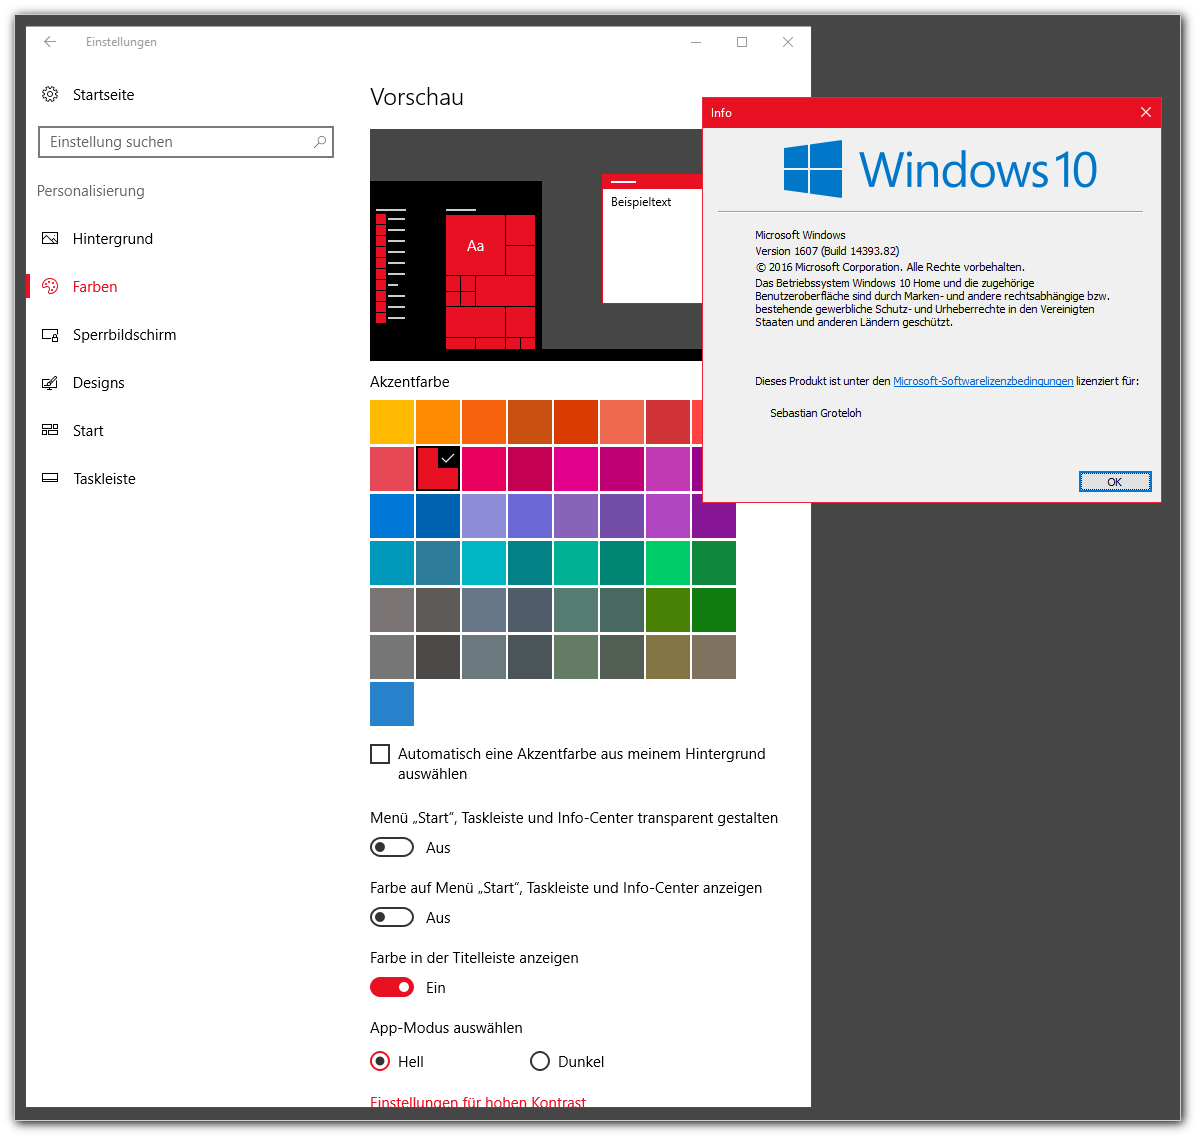
Task: Click the Designs icon
Action: click(x=50, y=383)
